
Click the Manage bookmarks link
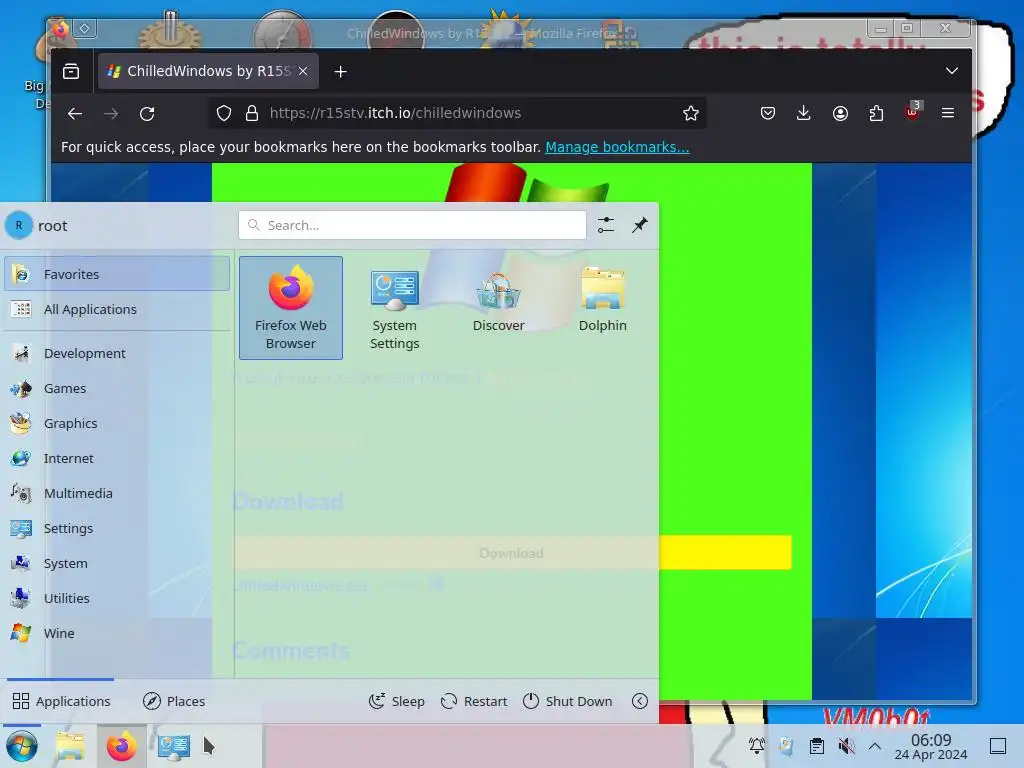[617, 147]
